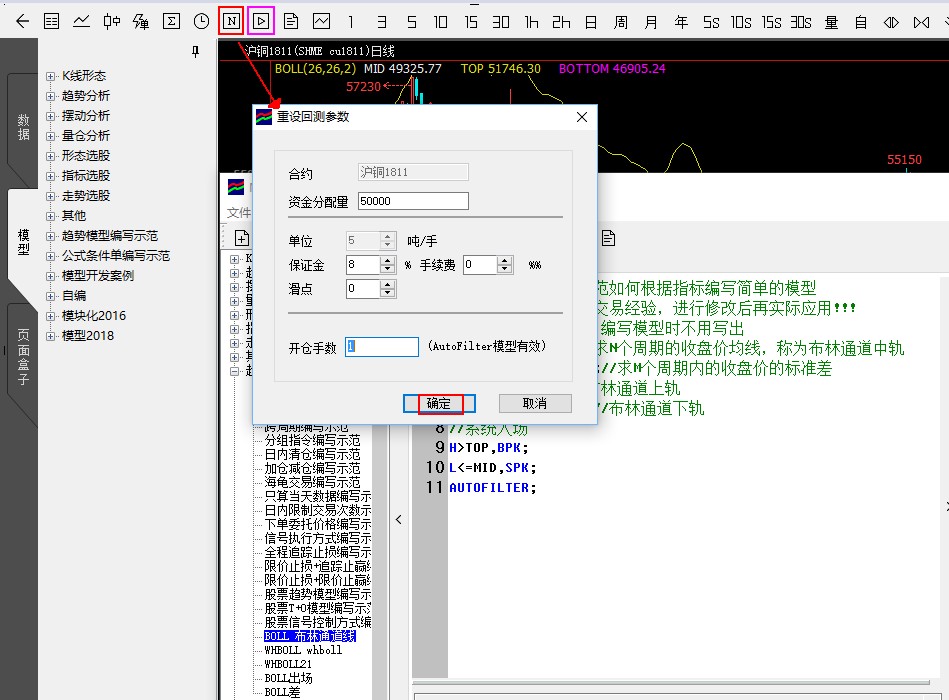Click the pin icon on the side panel

click(196, 52)
